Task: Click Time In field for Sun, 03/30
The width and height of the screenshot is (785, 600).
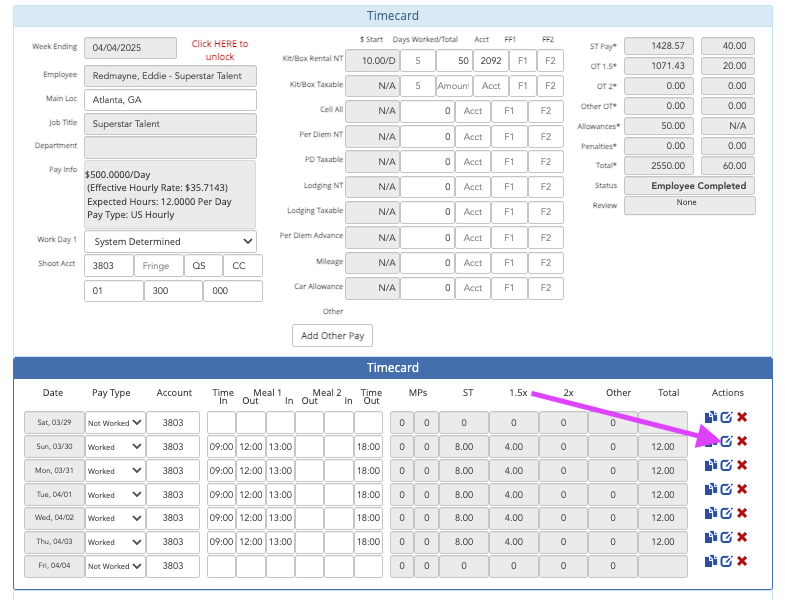Action: (x=221, y=447)
